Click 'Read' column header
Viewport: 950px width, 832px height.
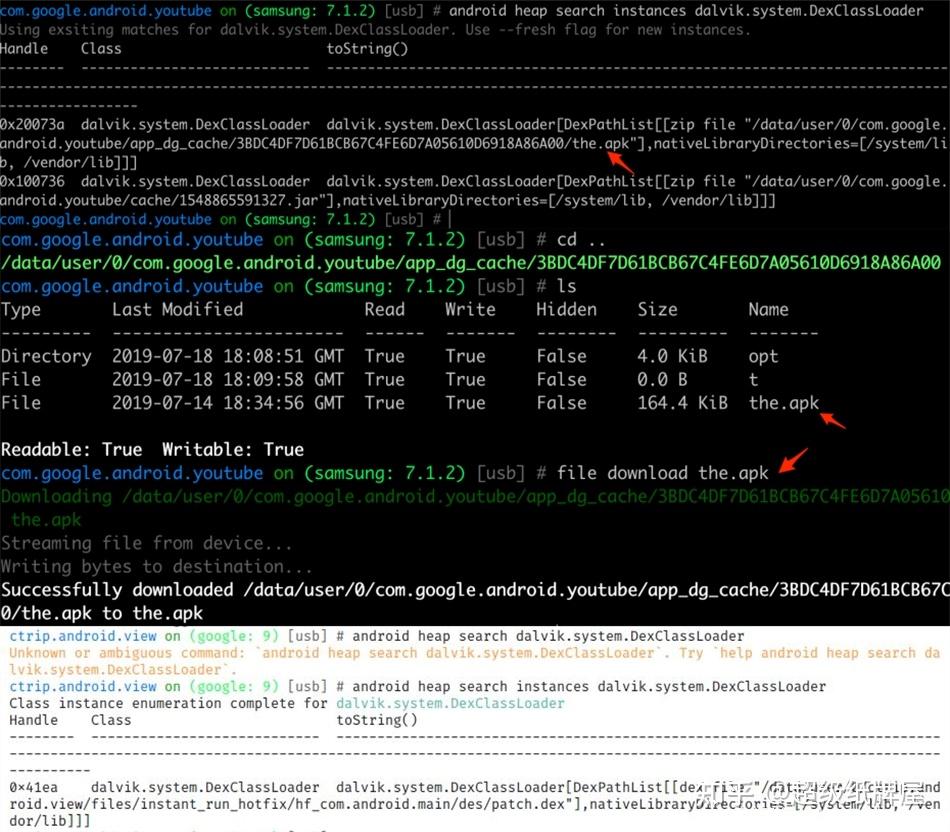pos(384,310)
